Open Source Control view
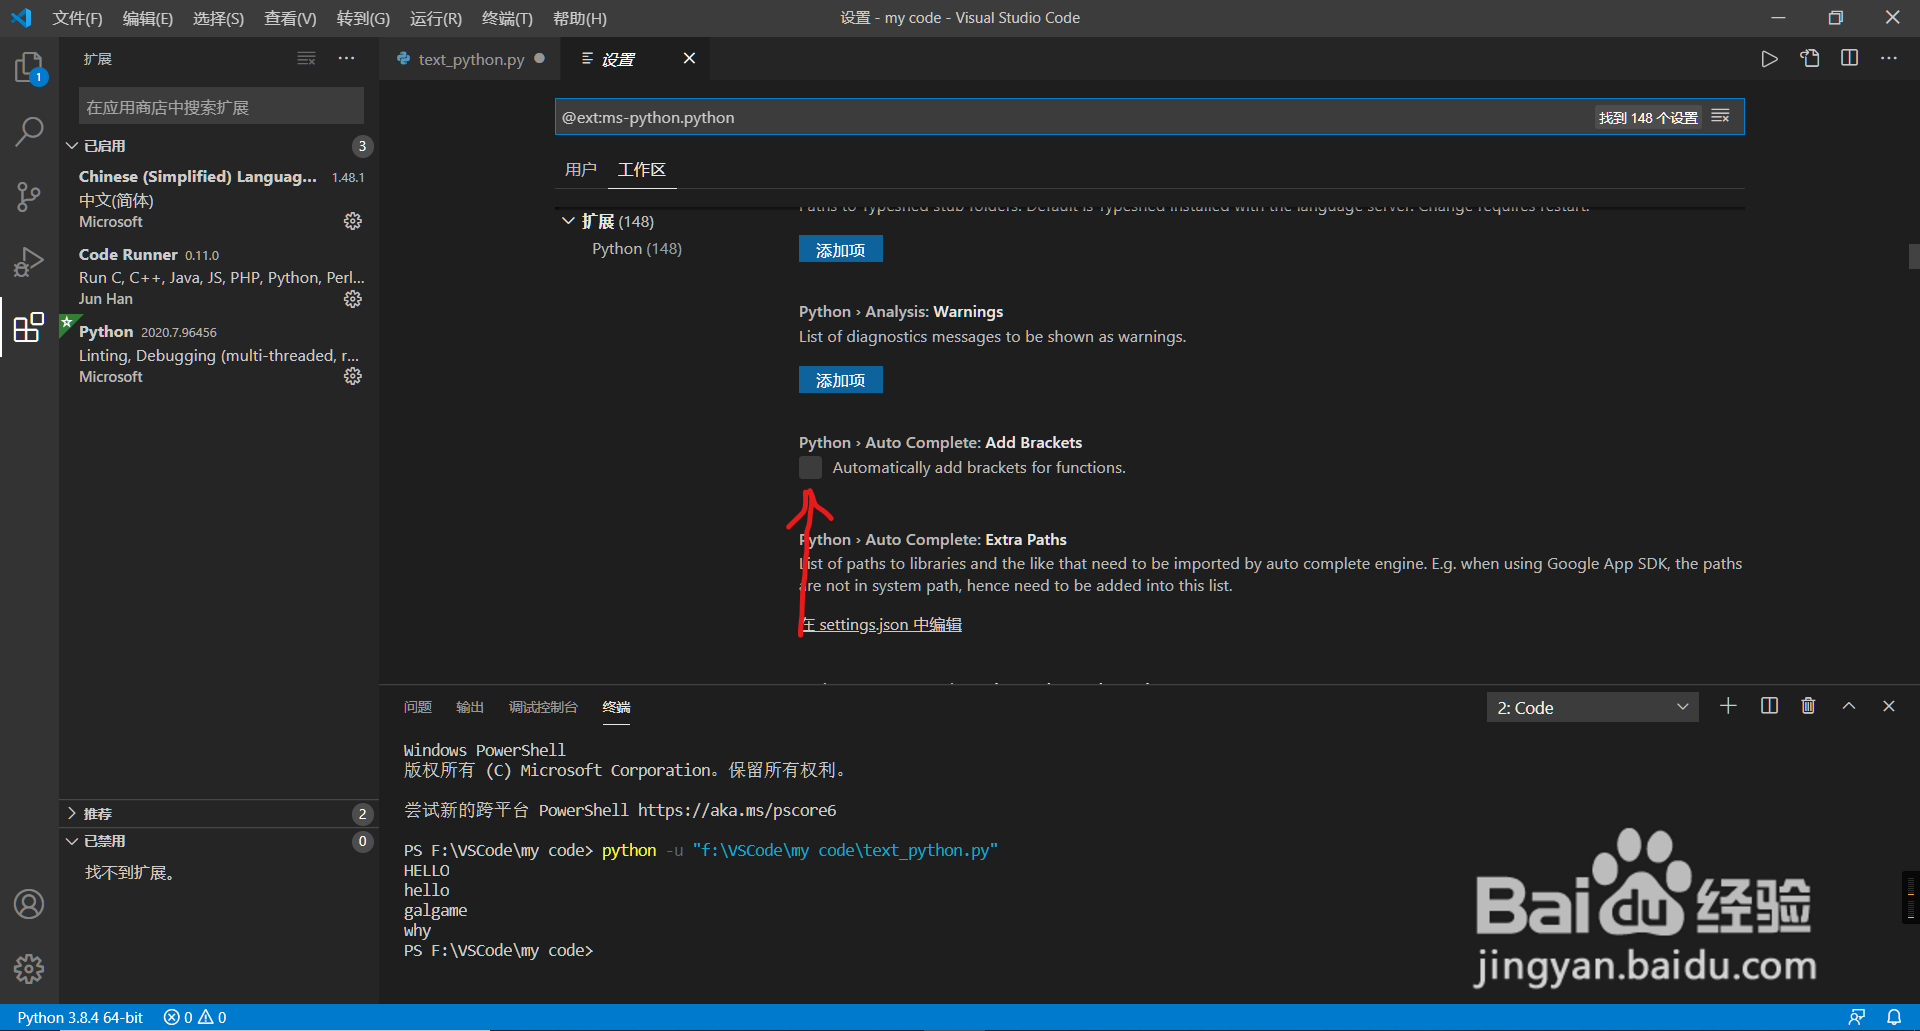 pyautogui.click(x=29, y=196)
